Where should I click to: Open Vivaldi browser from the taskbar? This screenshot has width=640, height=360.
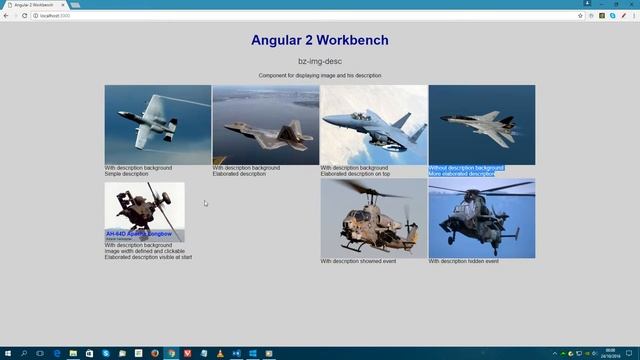tap(187, 353)
